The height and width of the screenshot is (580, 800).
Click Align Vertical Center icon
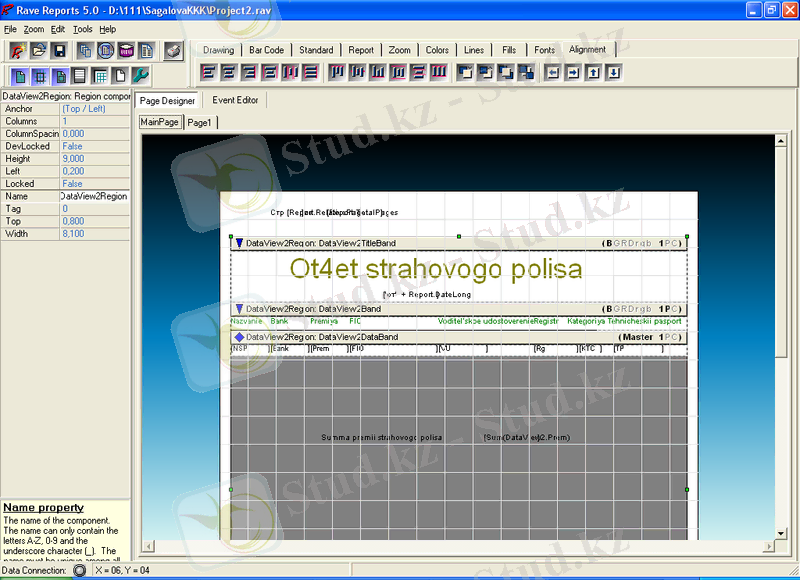357,72
